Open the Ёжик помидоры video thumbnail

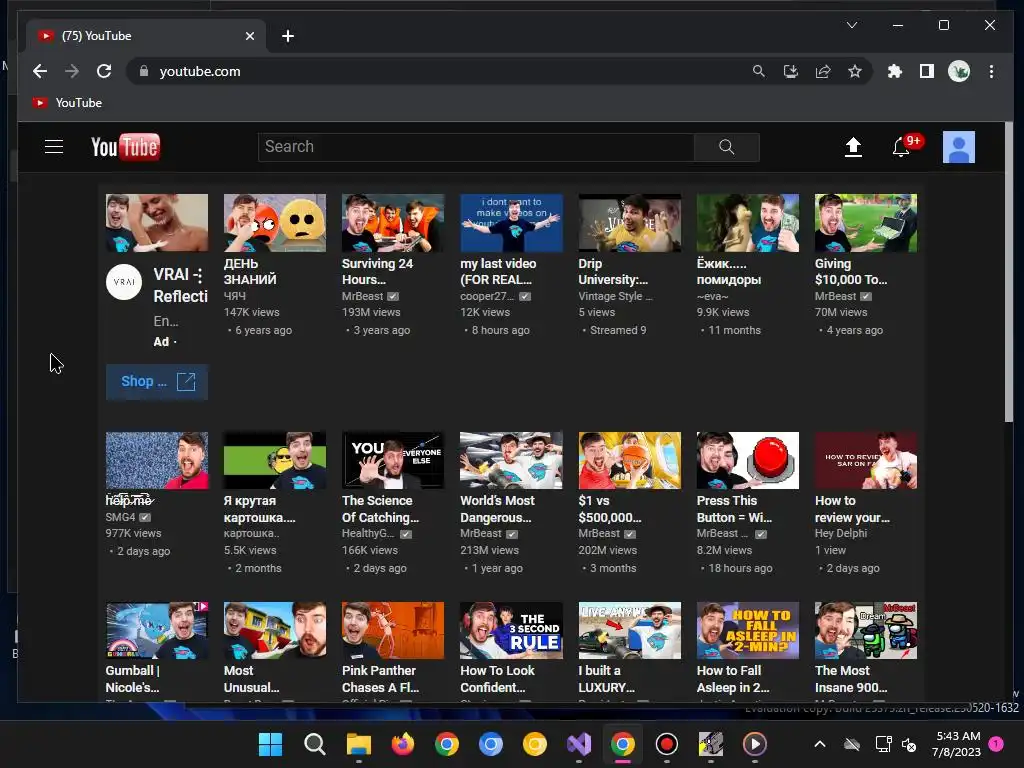(x=748, y=223)
